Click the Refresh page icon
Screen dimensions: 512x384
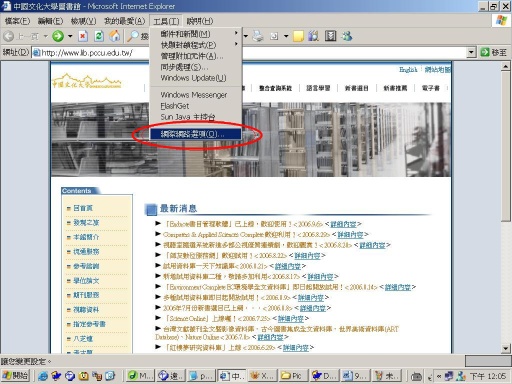[x=99, y=36]
